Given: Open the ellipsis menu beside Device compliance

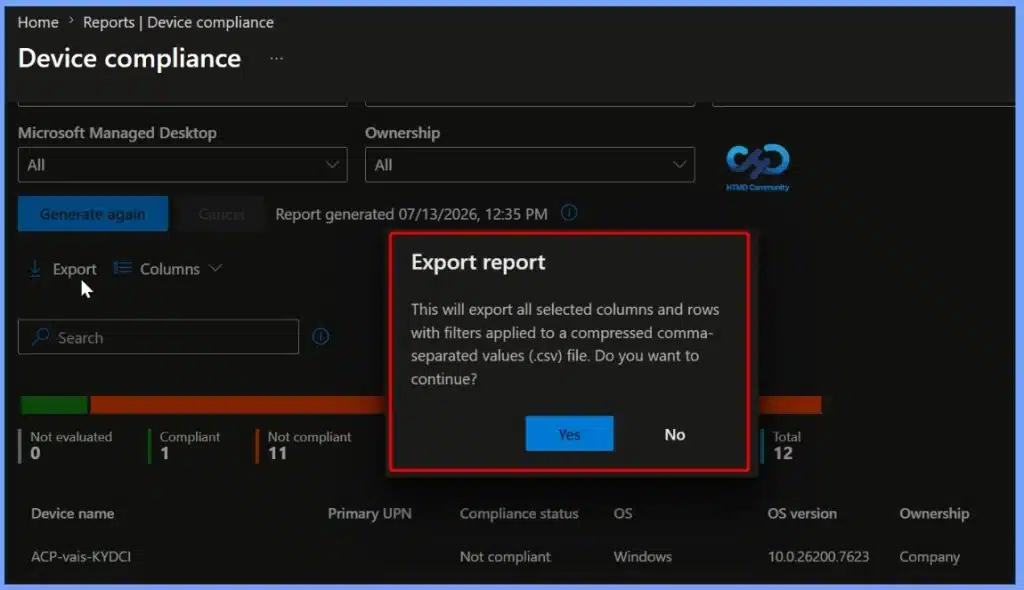Looking at the screenshot, I should click(276, 58).
